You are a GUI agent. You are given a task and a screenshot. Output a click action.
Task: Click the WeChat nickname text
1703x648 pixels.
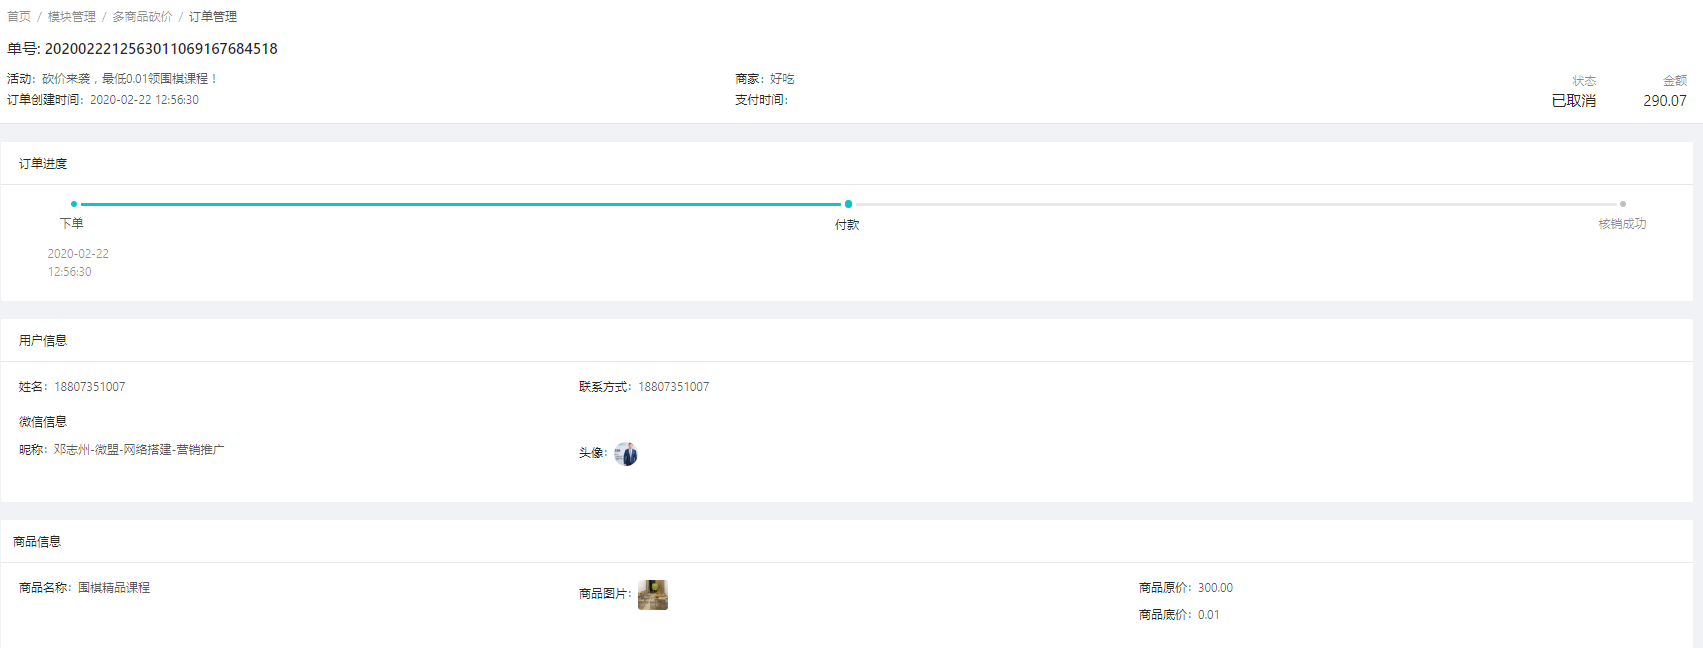138,450
